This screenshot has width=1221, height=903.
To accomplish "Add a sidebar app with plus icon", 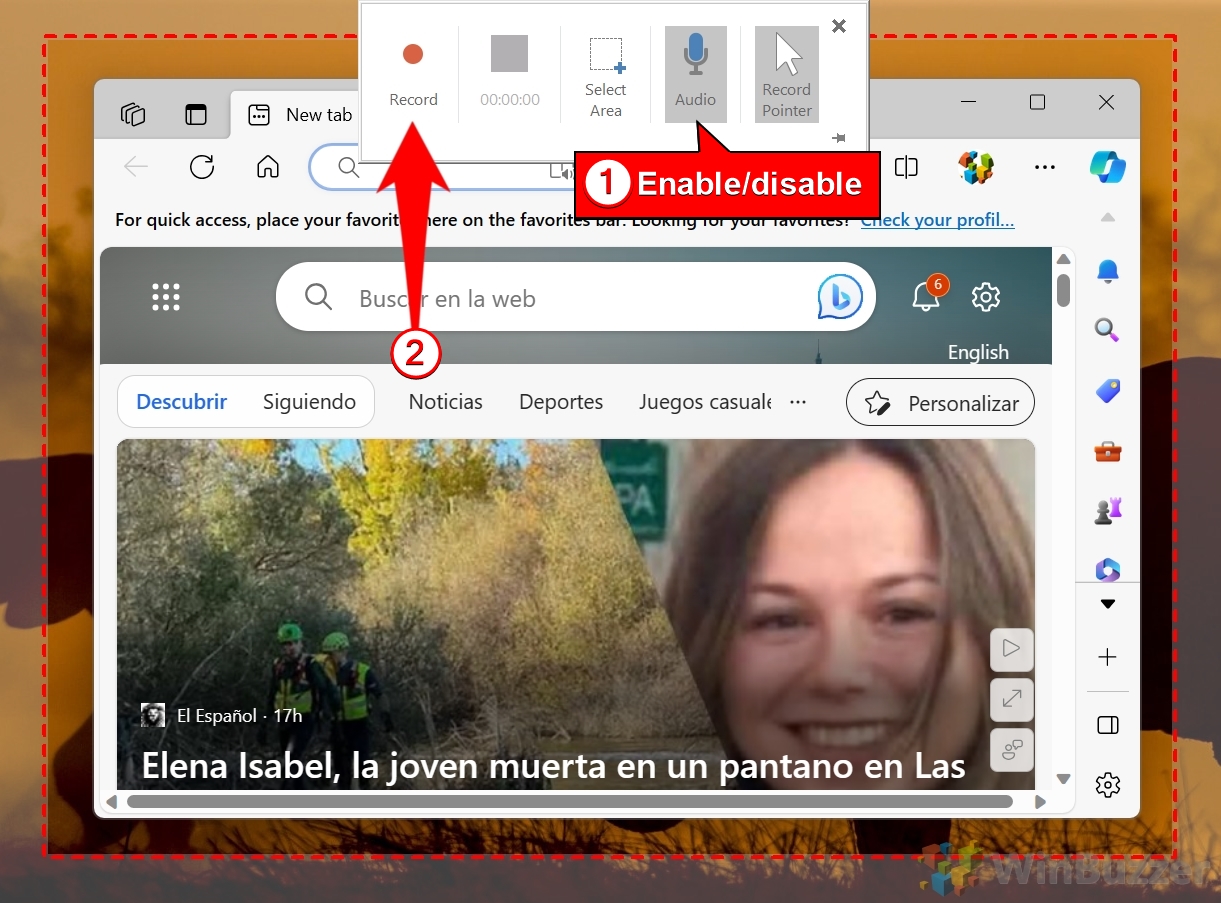I will pyautogui.click(x=1108, y=657).
